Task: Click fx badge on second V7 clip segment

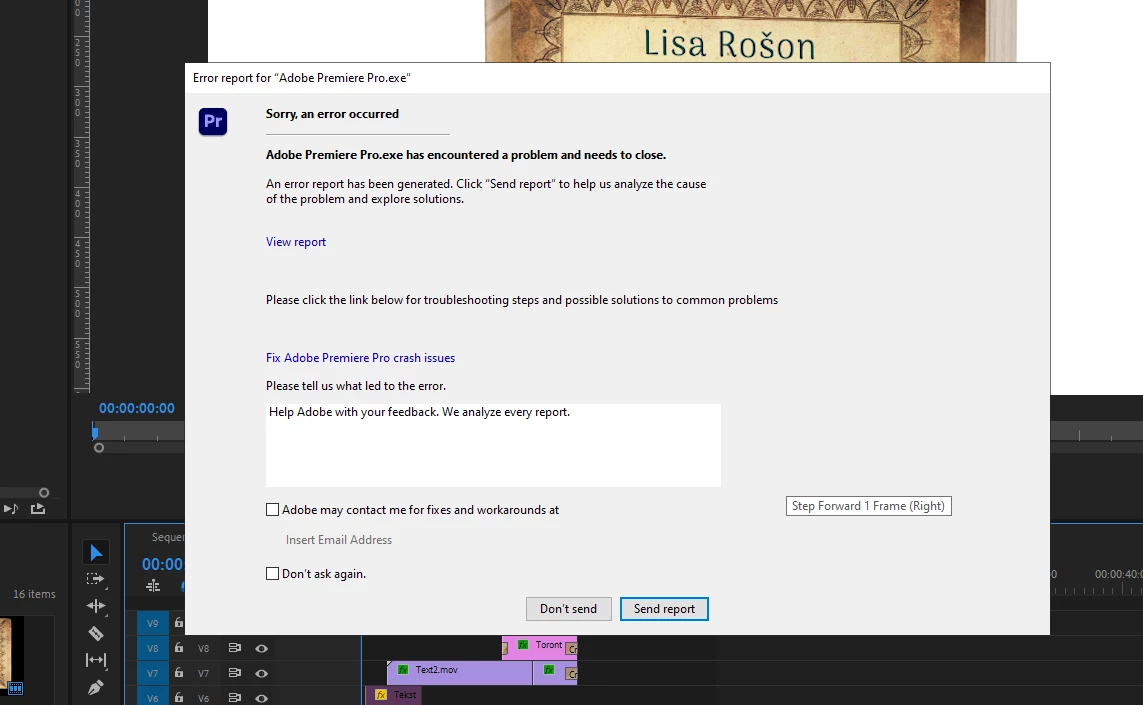Action: coord(549,669)
